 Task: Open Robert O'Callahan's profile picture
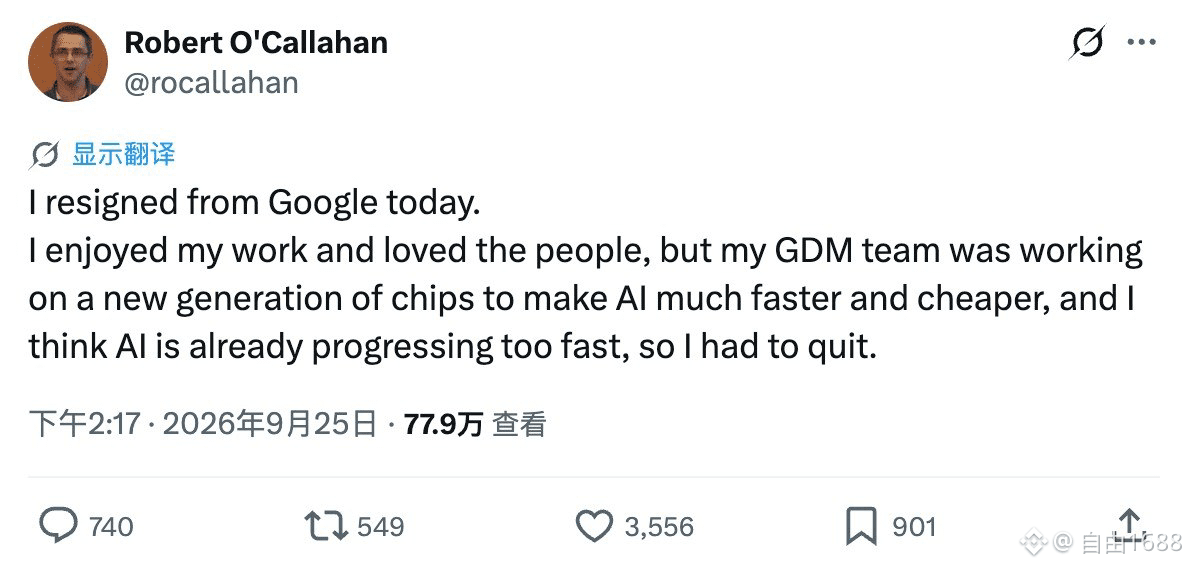[68, 62]
